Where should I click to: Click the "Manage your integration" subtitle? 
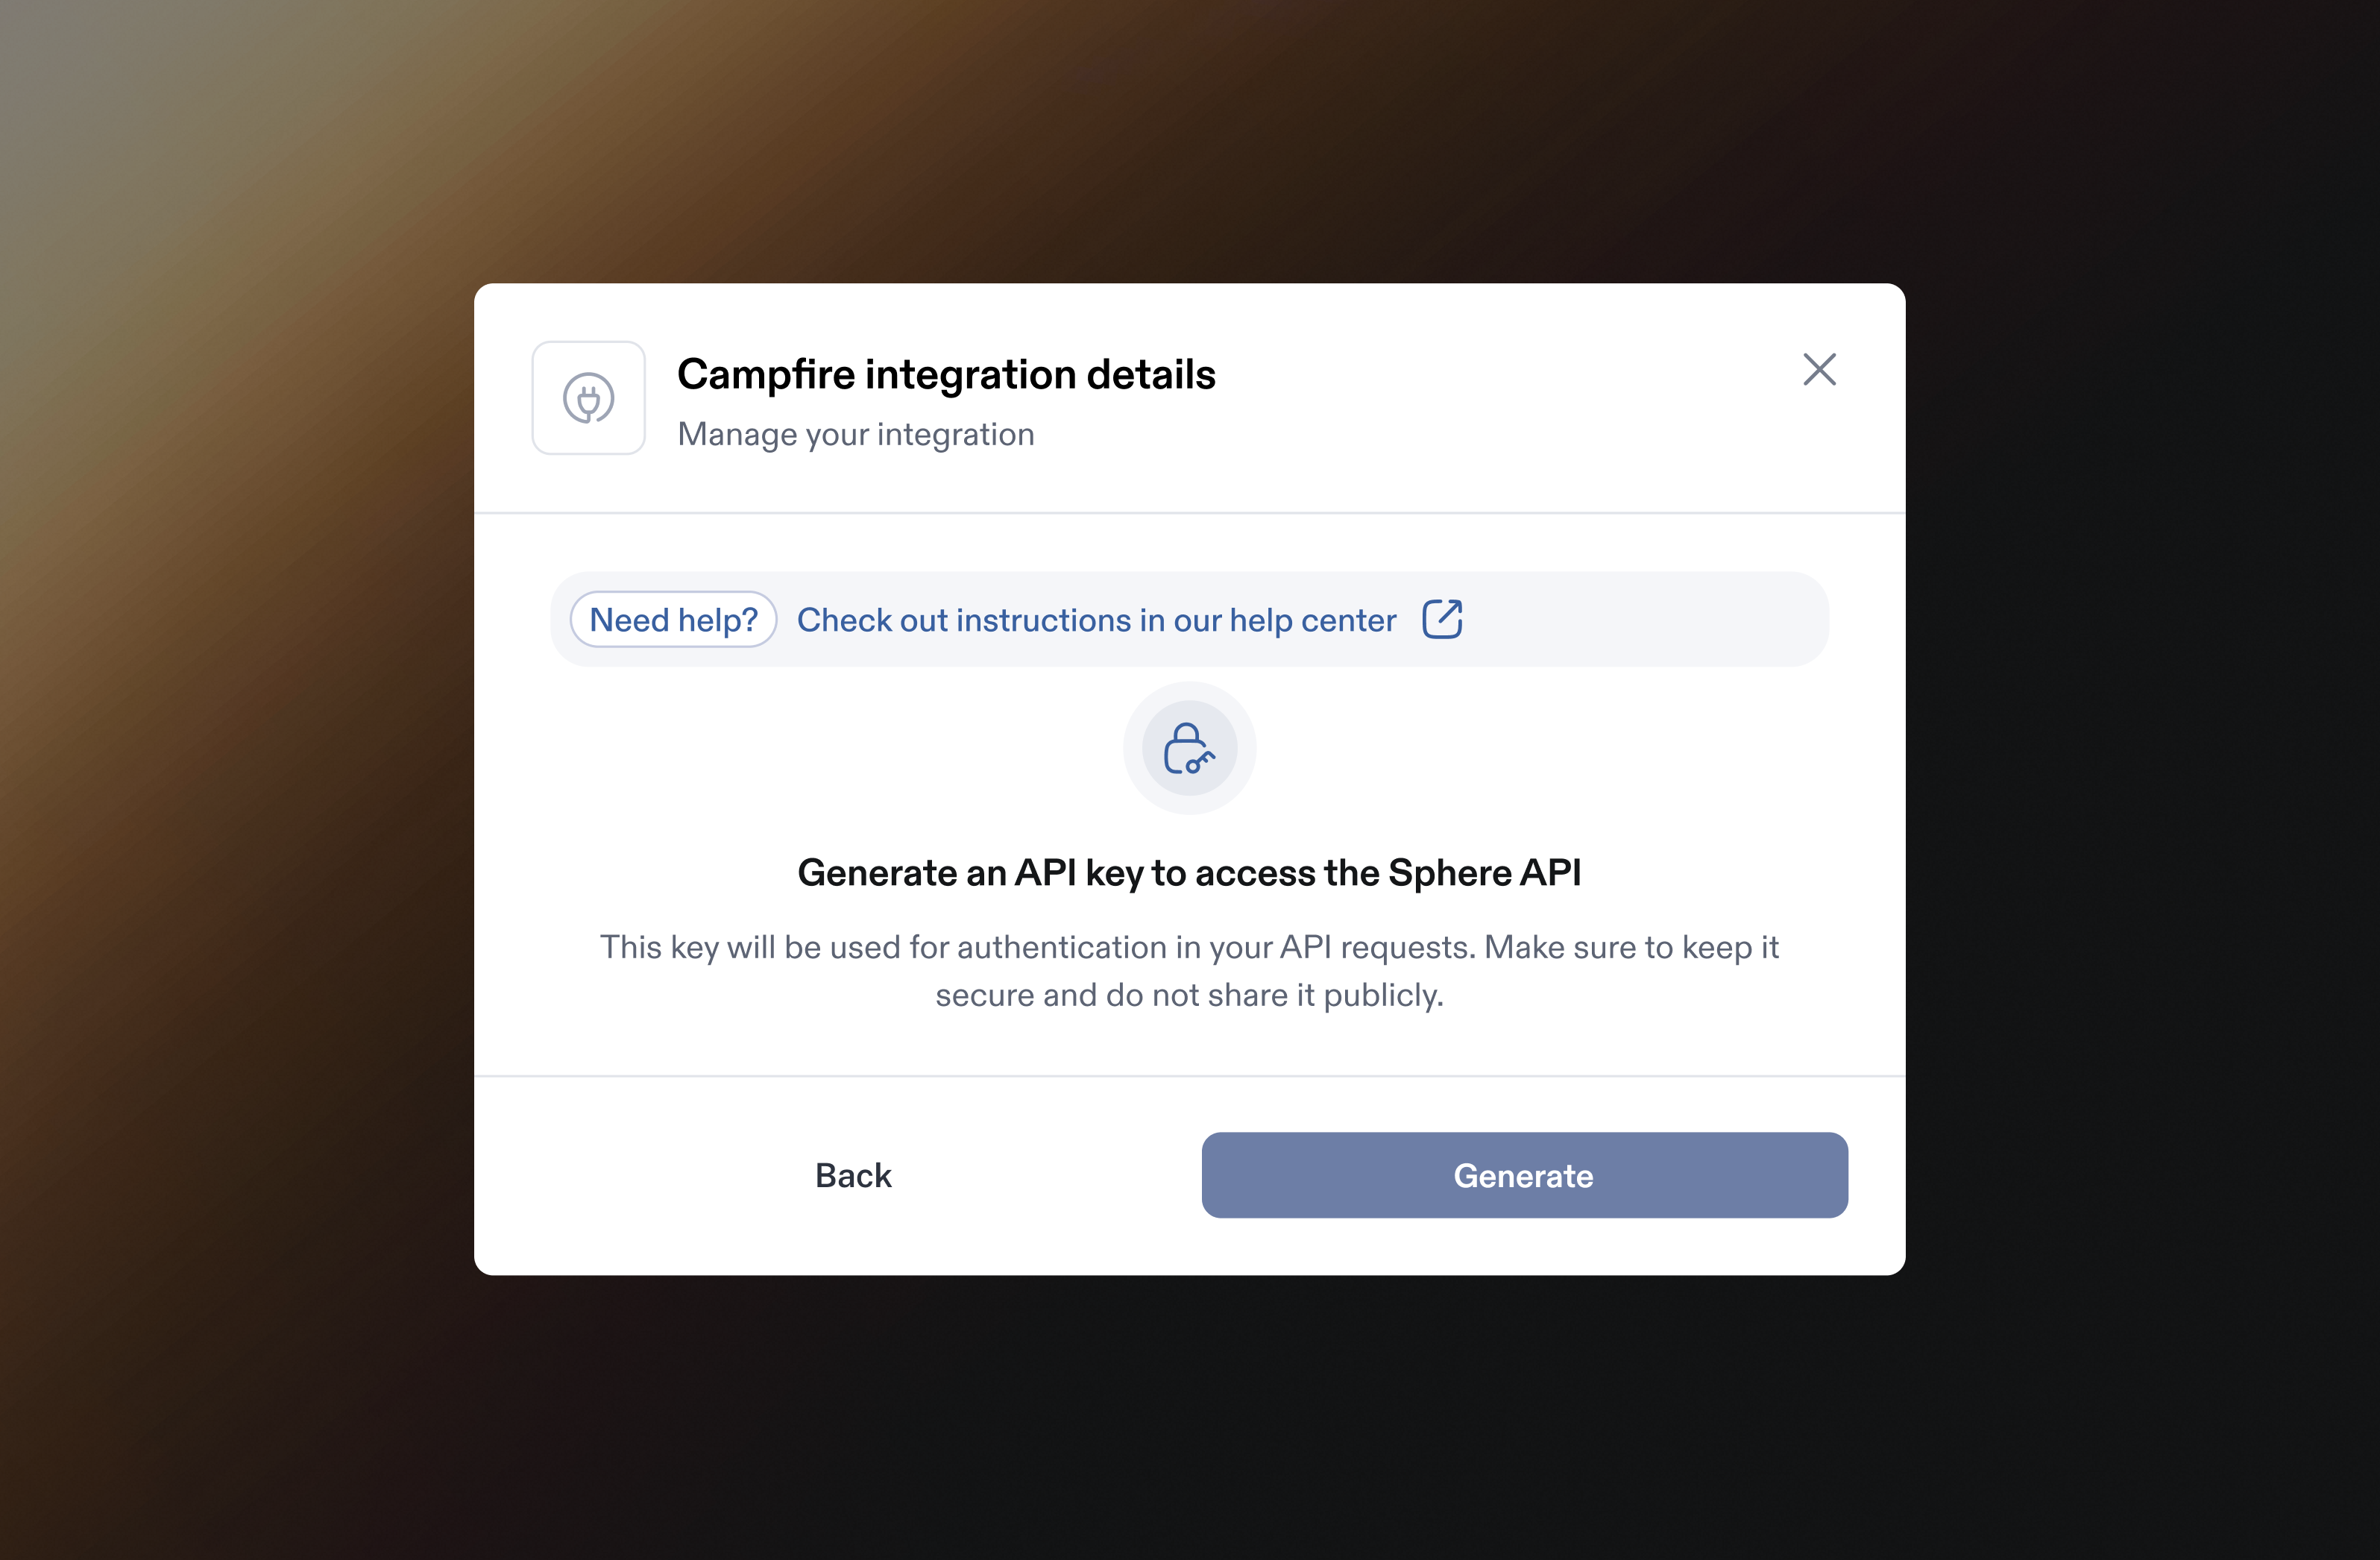(856, 435)
